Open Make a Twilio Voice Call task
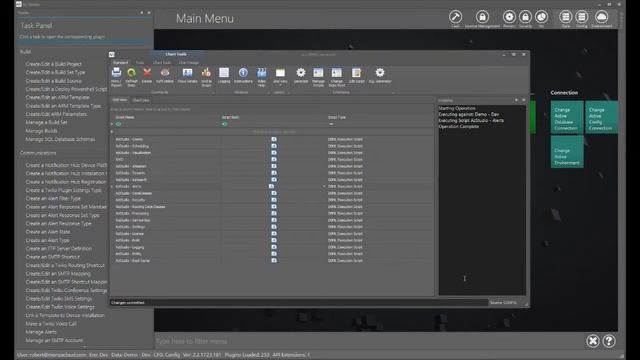Screen dimensions: 640x360 (51, 324)
